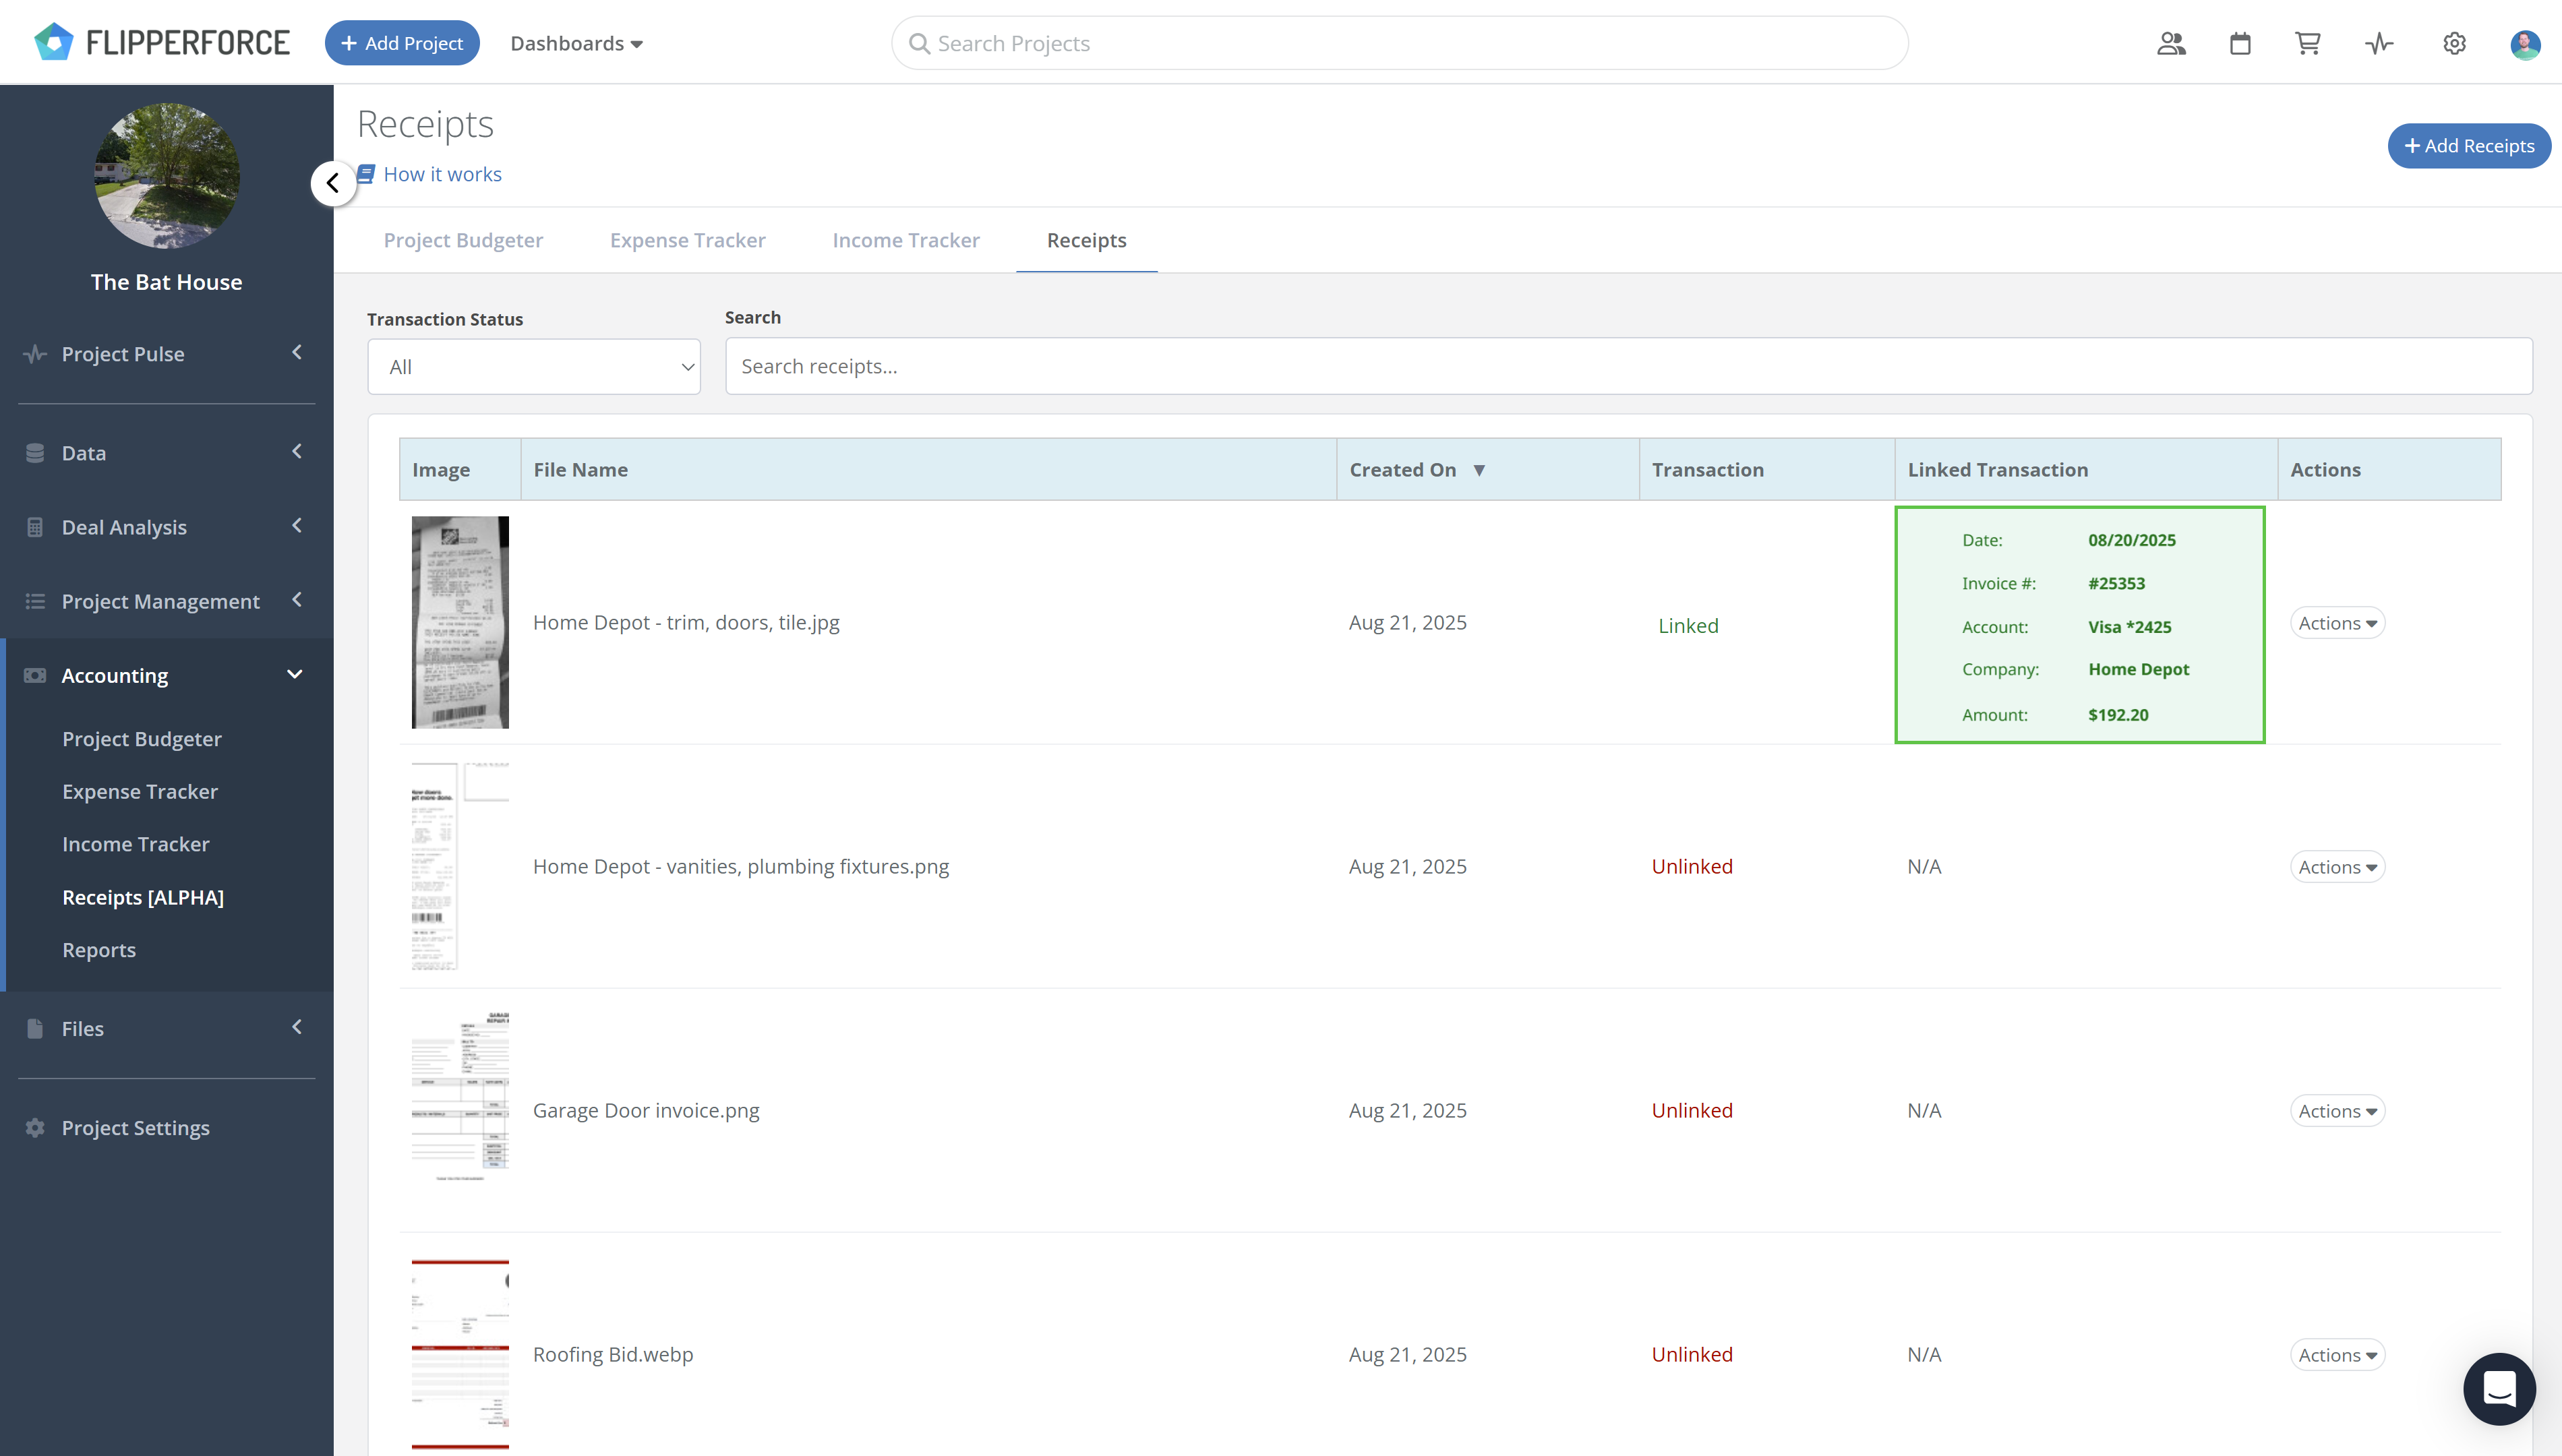Open Expense Tracker in sidebar

point(140,791)
